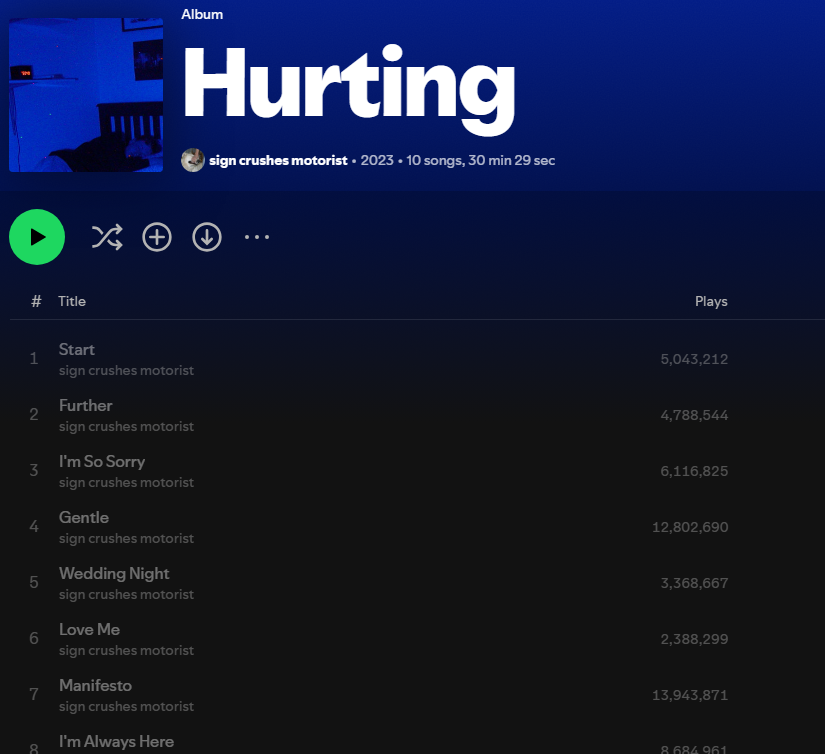Click the # column header

point(36,301)
